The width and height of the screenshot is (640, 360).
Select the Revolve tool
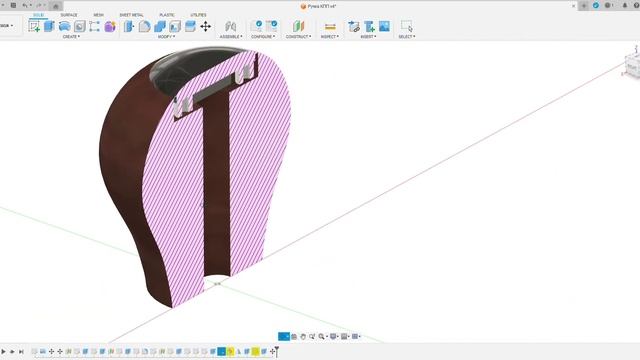click(64, 27)
